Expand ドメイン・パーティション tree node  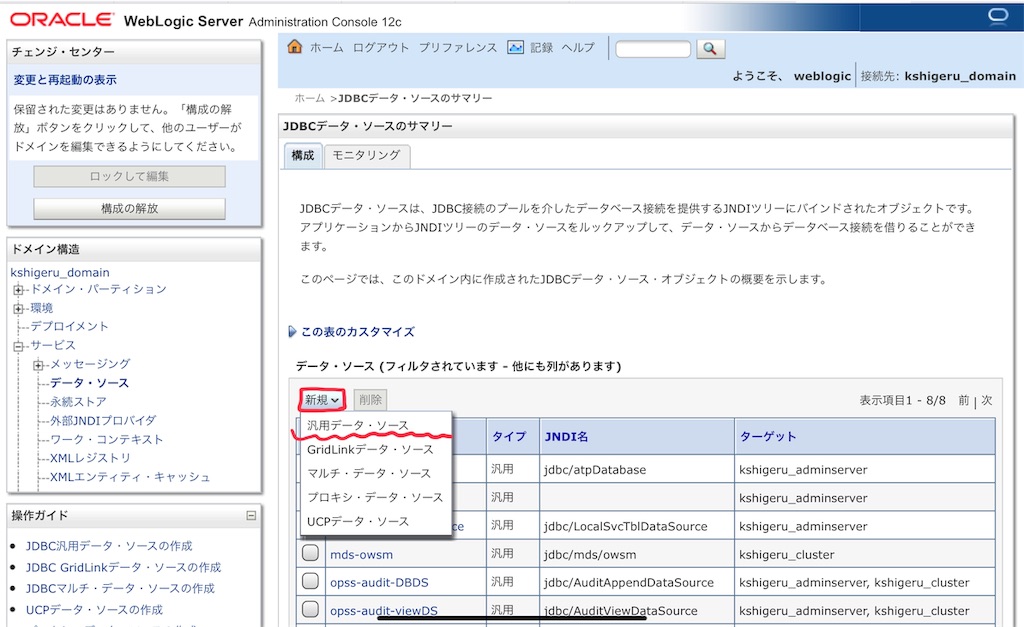(18, 289)
